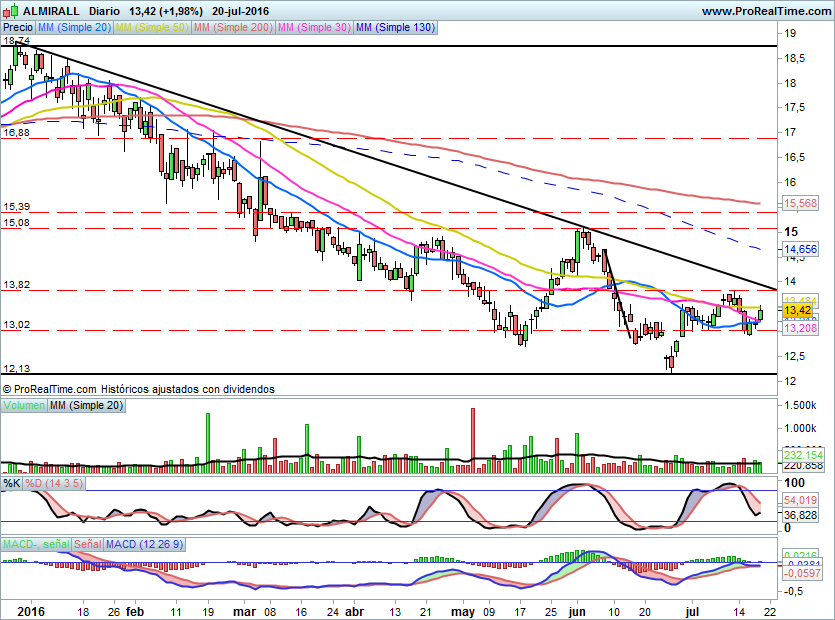Click the may month marker on time axis
This screenshot has width=835, height=620.
(x=463, y=612)
